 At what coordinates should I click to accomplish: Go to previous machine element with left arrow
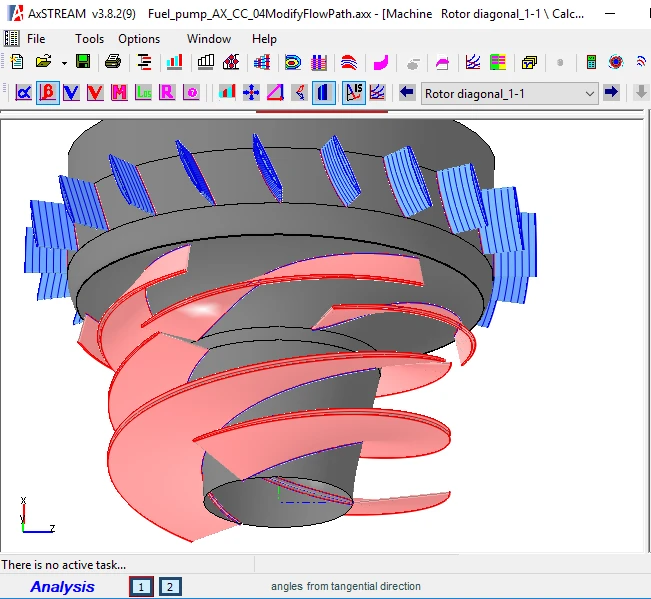[407, 93]
